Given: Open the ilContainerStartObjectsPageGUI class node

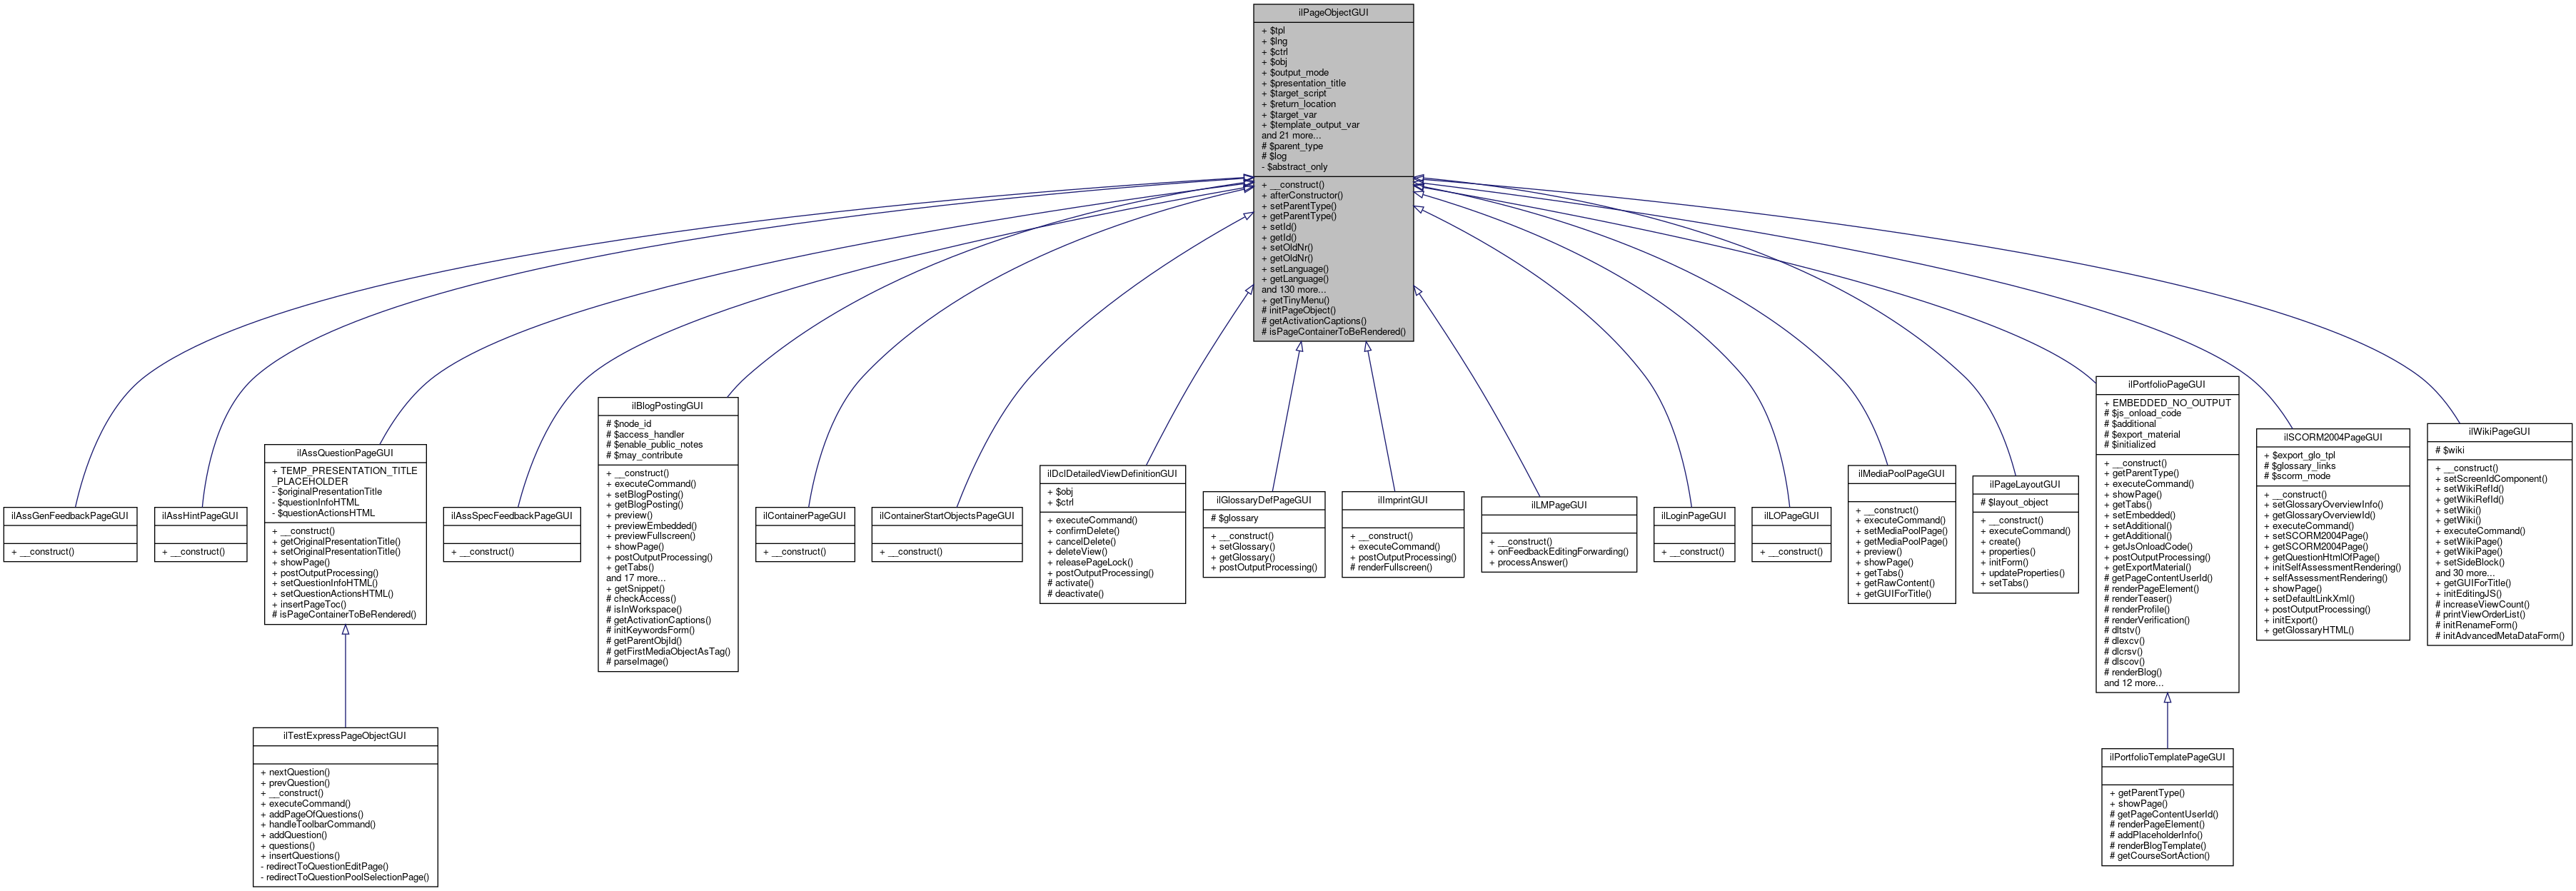Looking at the screenshot, I should click(947, 534).
